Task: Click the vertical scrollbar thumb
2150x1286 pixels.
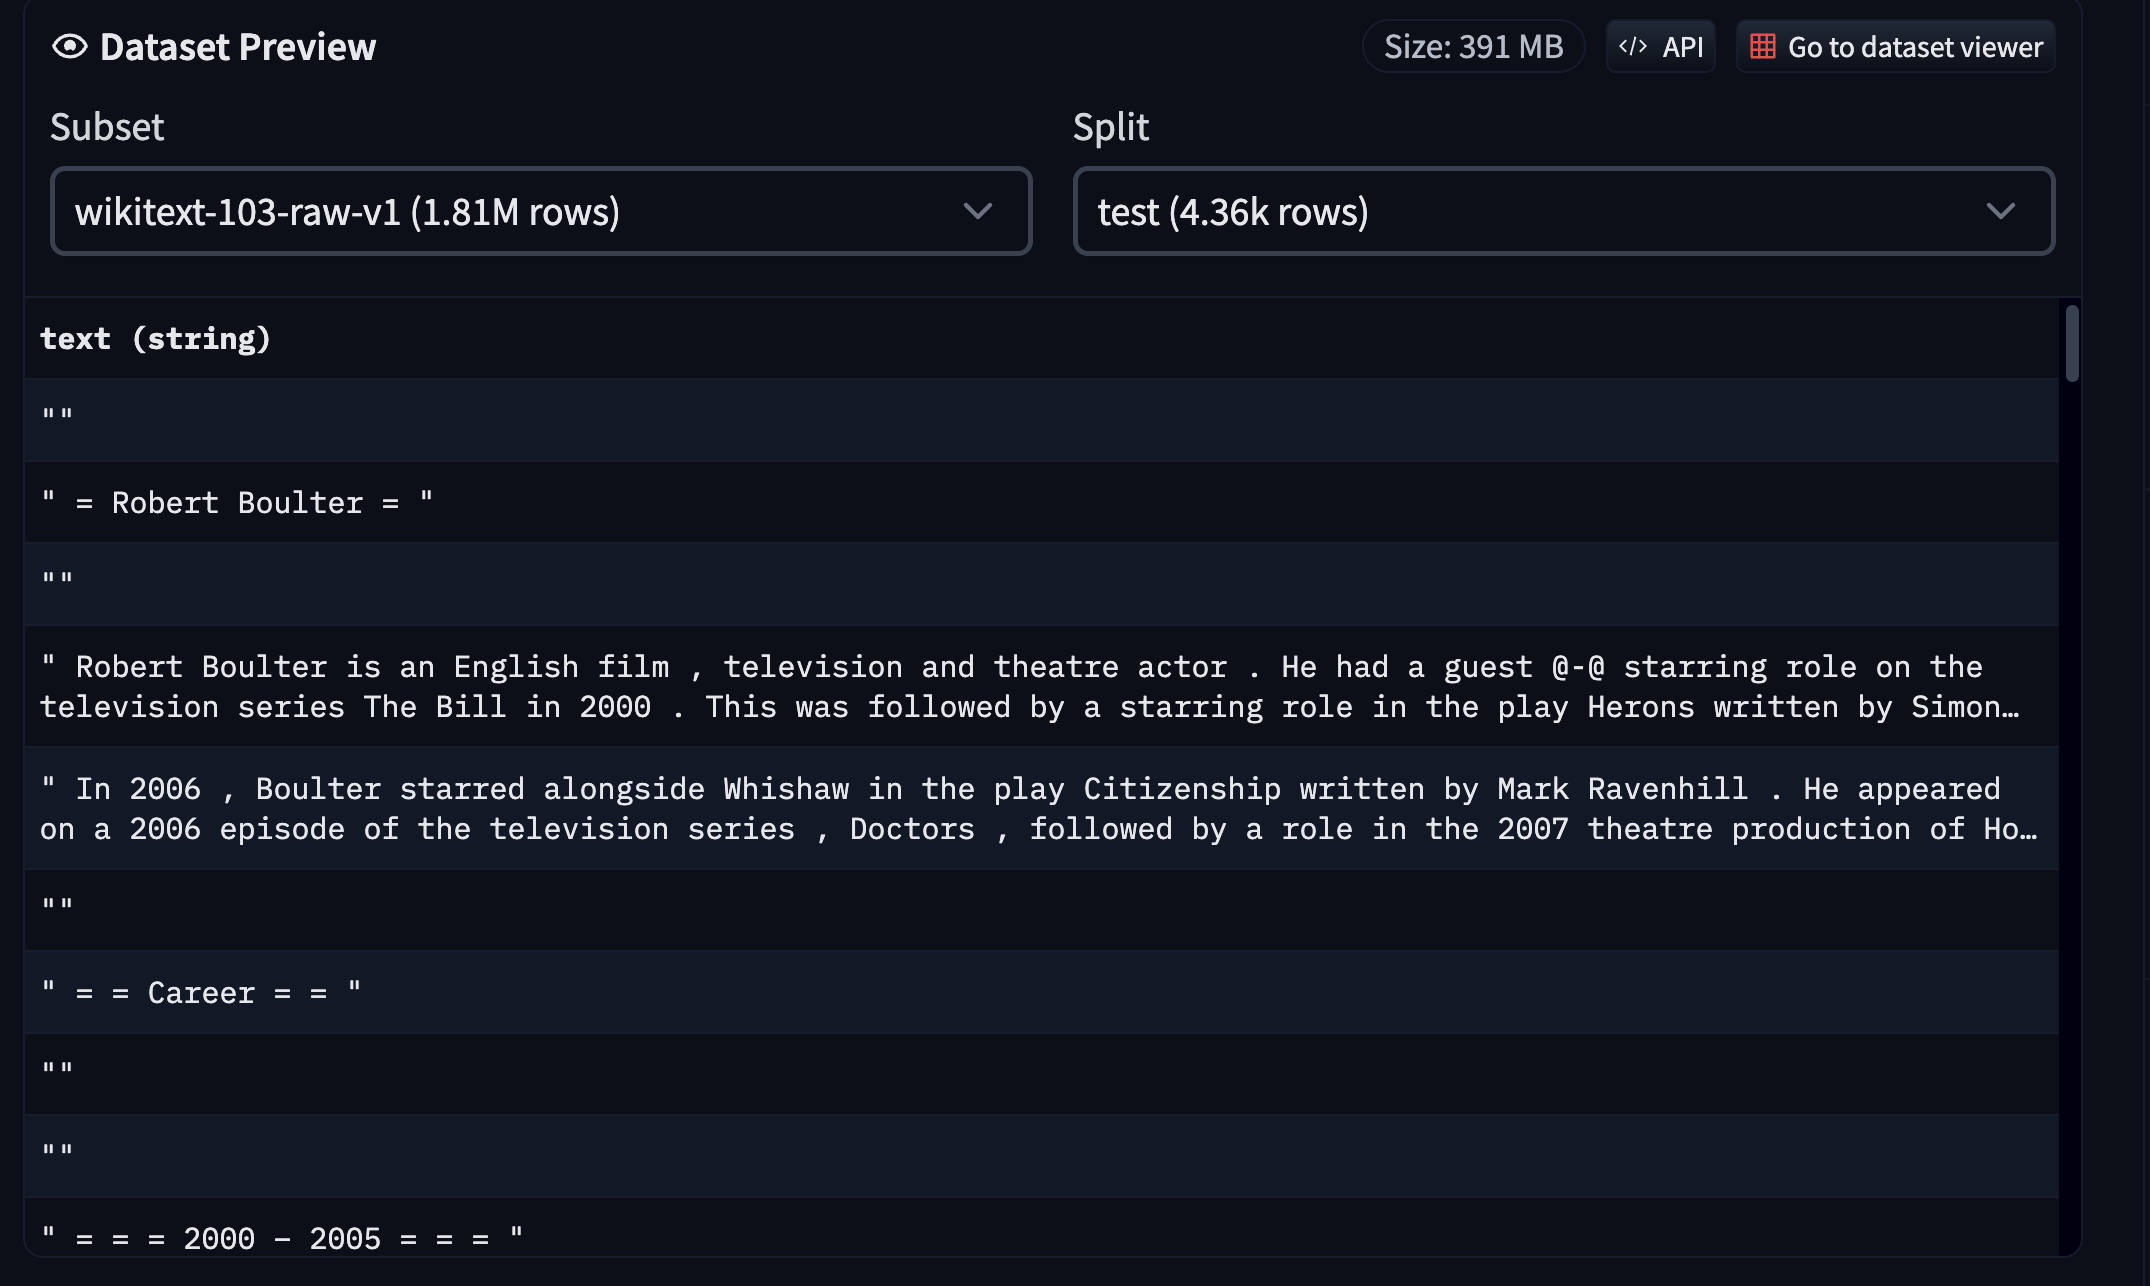Action: 2072,343
